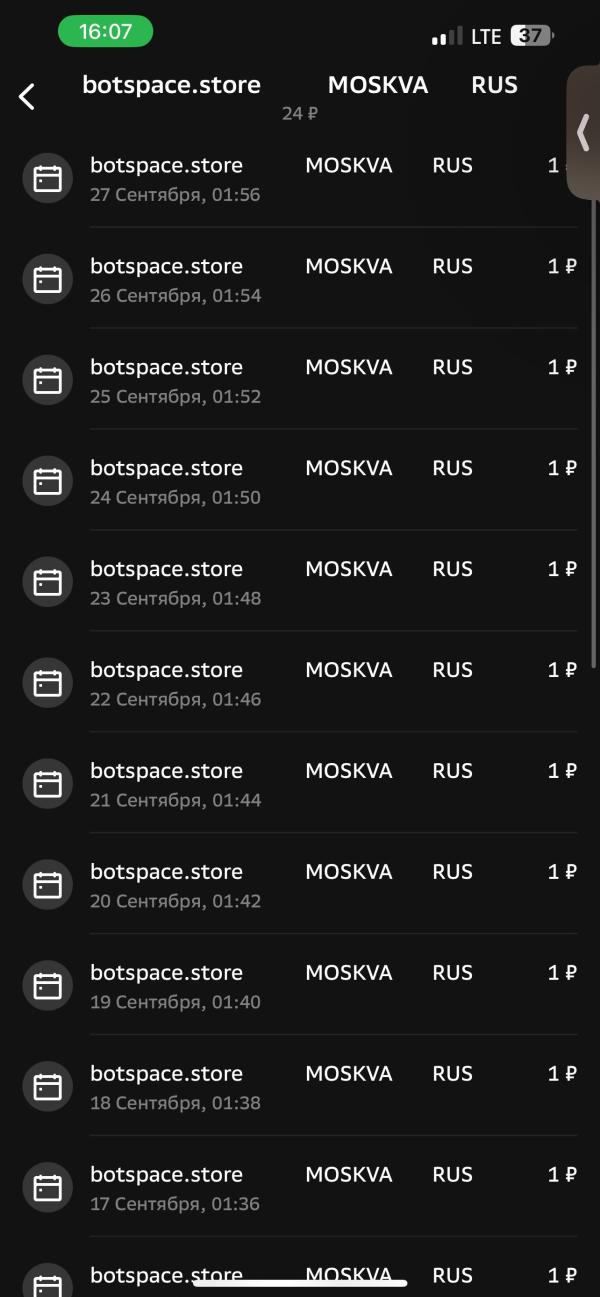Expand the side panel chevron handle

coord(584,132)
